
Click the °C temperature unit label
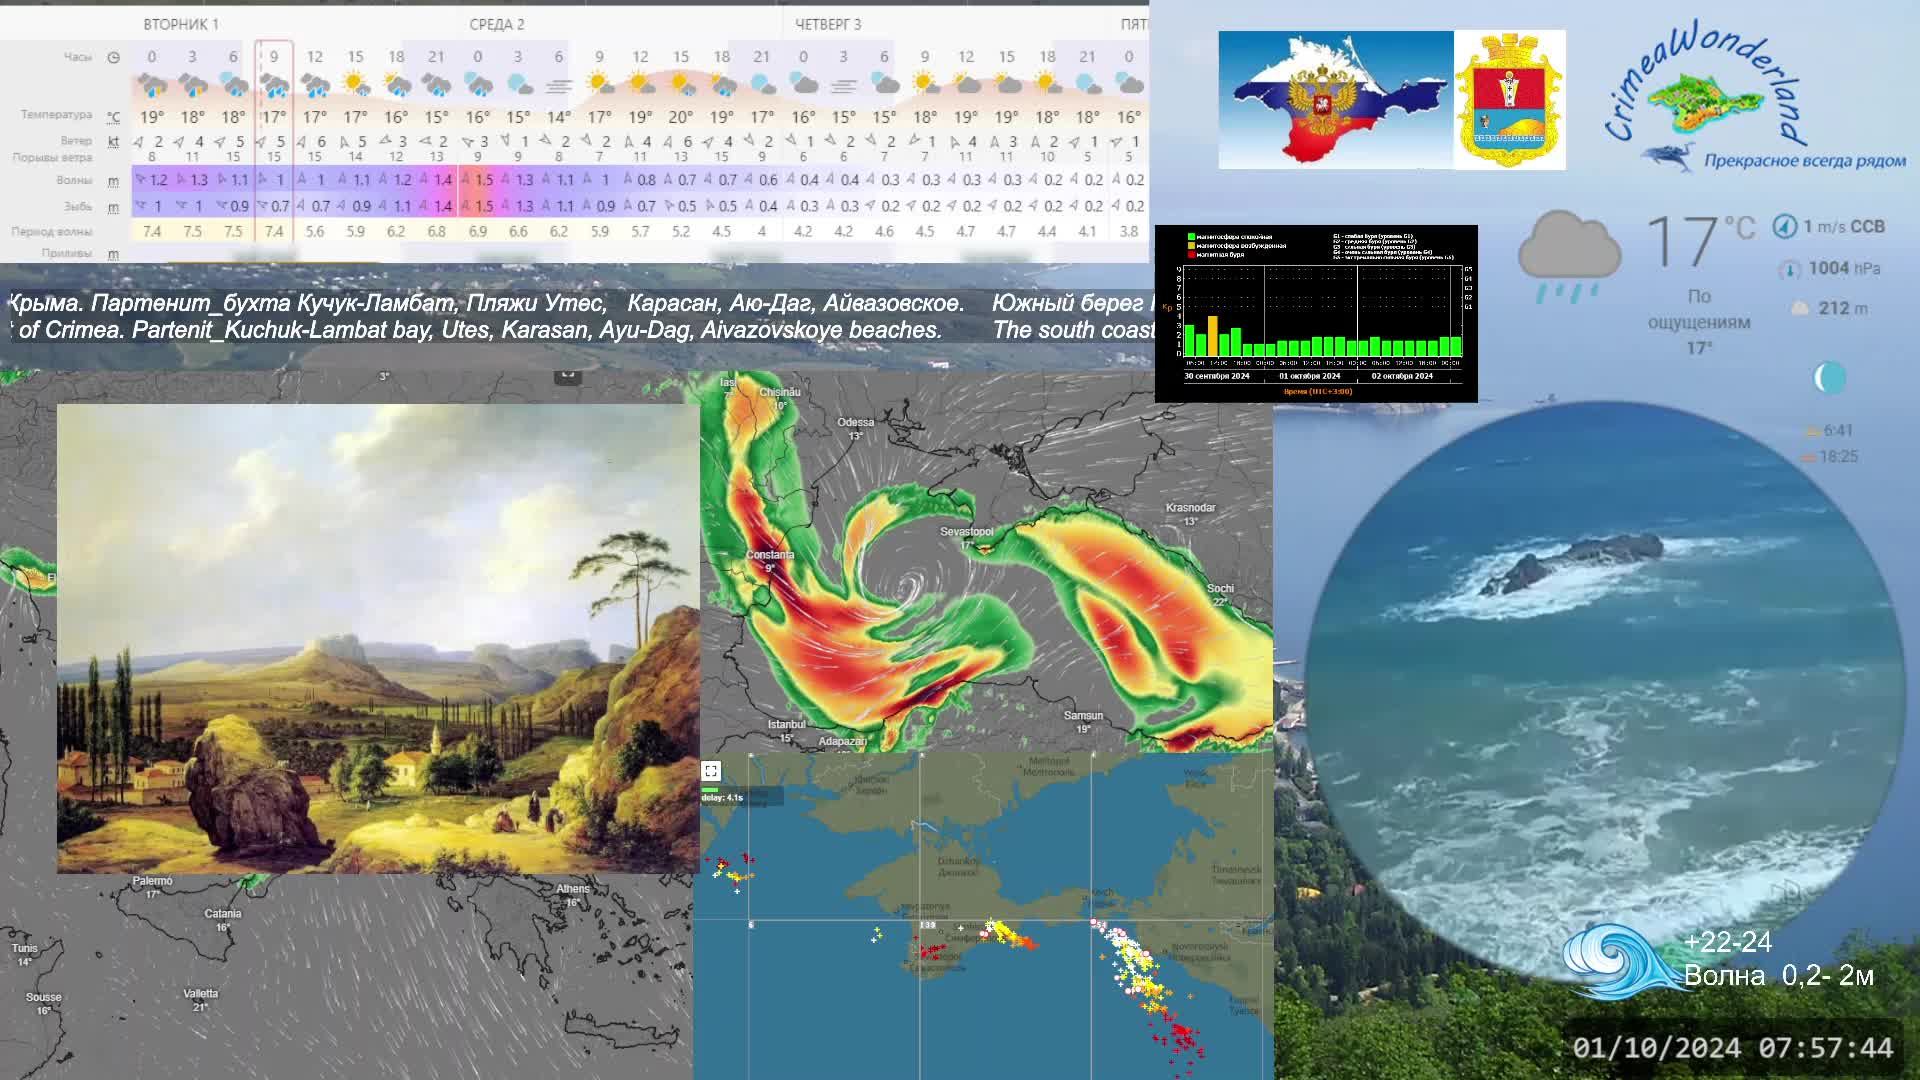pyautogui.click(x=113, y=116)
